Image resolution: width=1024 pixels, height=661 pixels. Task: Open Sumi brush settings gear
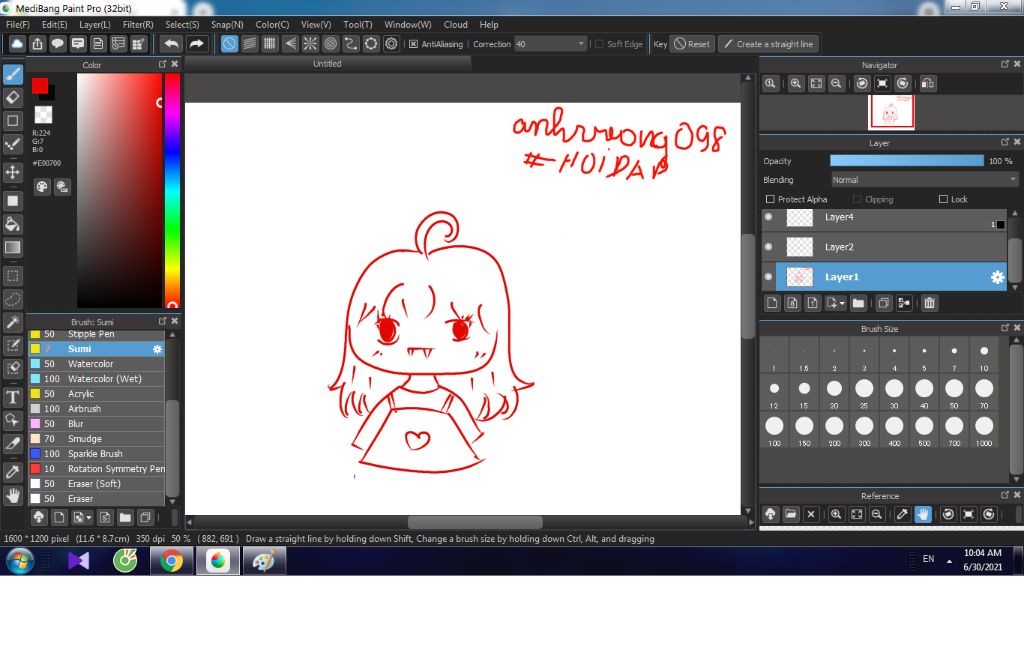(x=157, y=349)
